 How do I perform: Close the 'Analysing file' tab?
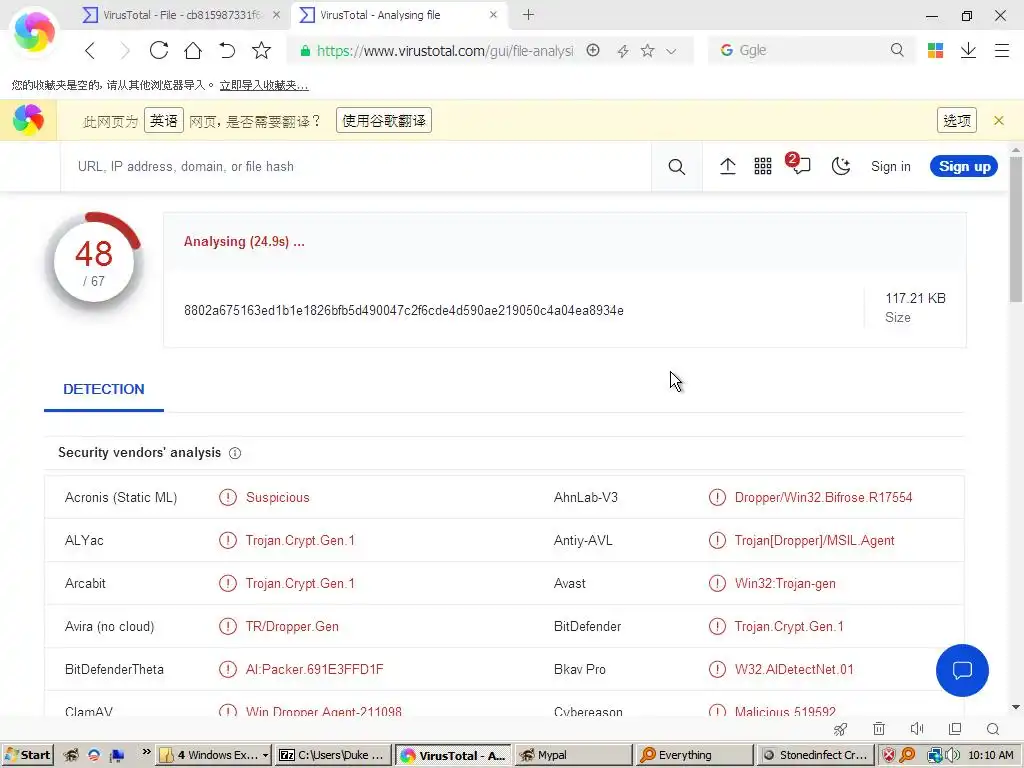(493, 14)
